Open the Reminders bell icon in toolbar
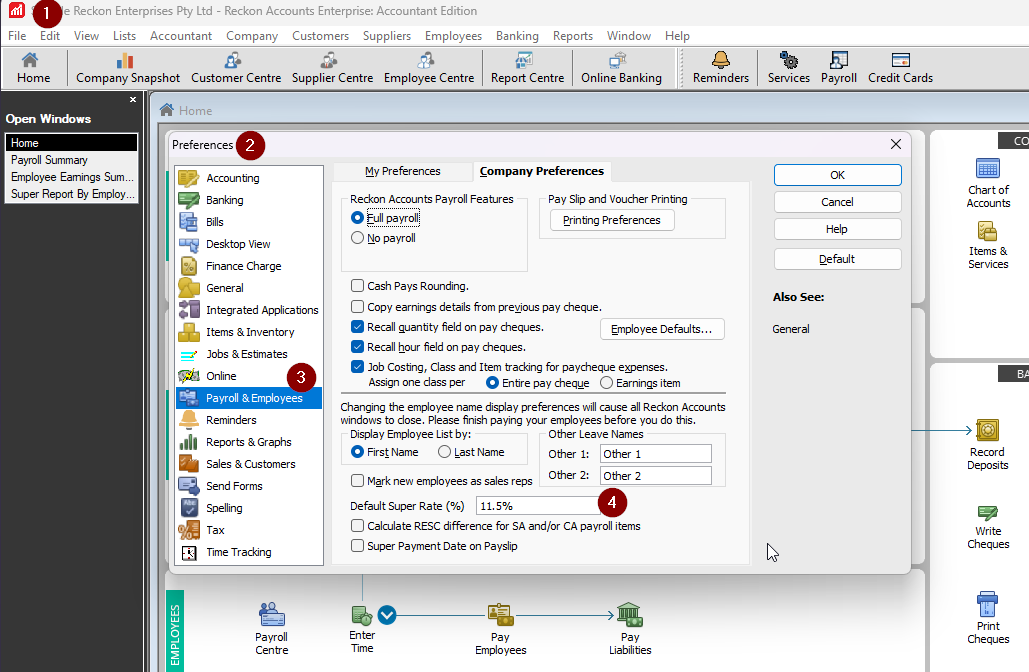This screenshot has height=672, width=1029. [721, 68]
